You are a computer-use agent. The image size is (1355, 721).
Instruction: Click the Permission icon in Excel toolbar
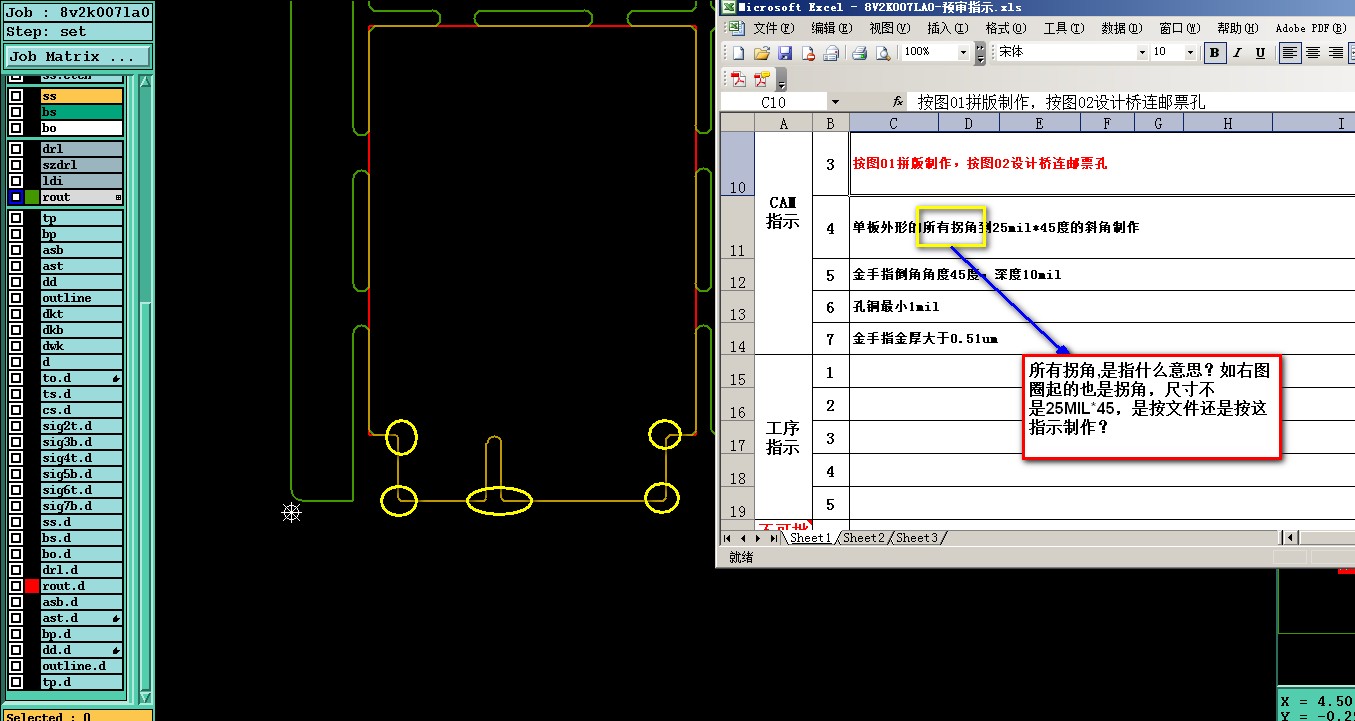coord(808,53)
